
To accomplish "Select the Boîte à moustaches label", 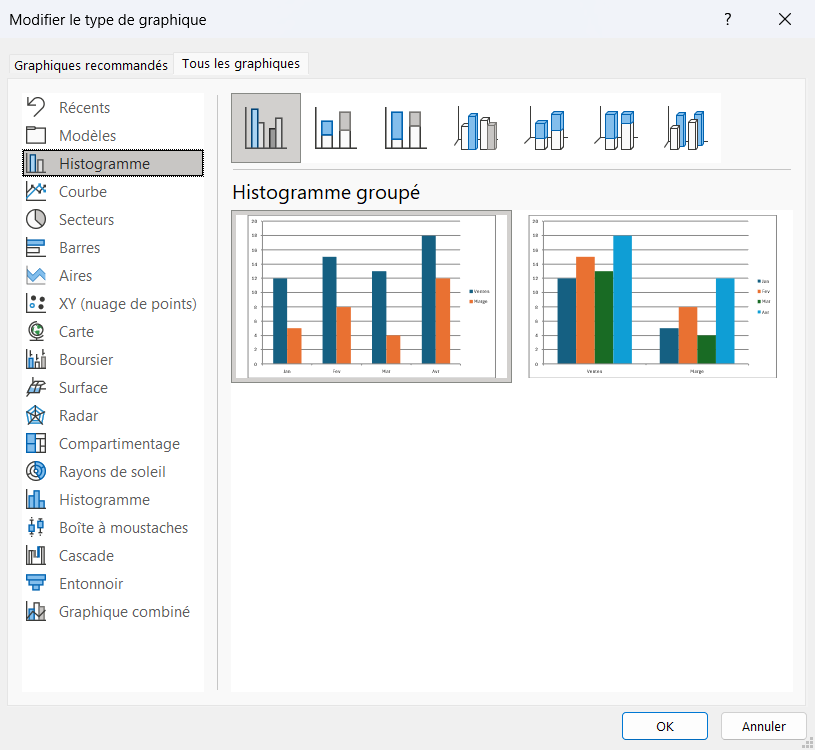I will click(x=124, y=528).
